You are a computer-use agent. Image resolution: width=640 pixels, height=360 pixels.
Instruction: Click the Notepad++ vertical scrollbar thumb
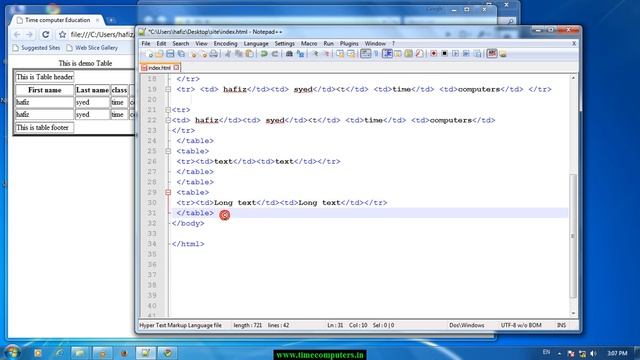(573, 236)
